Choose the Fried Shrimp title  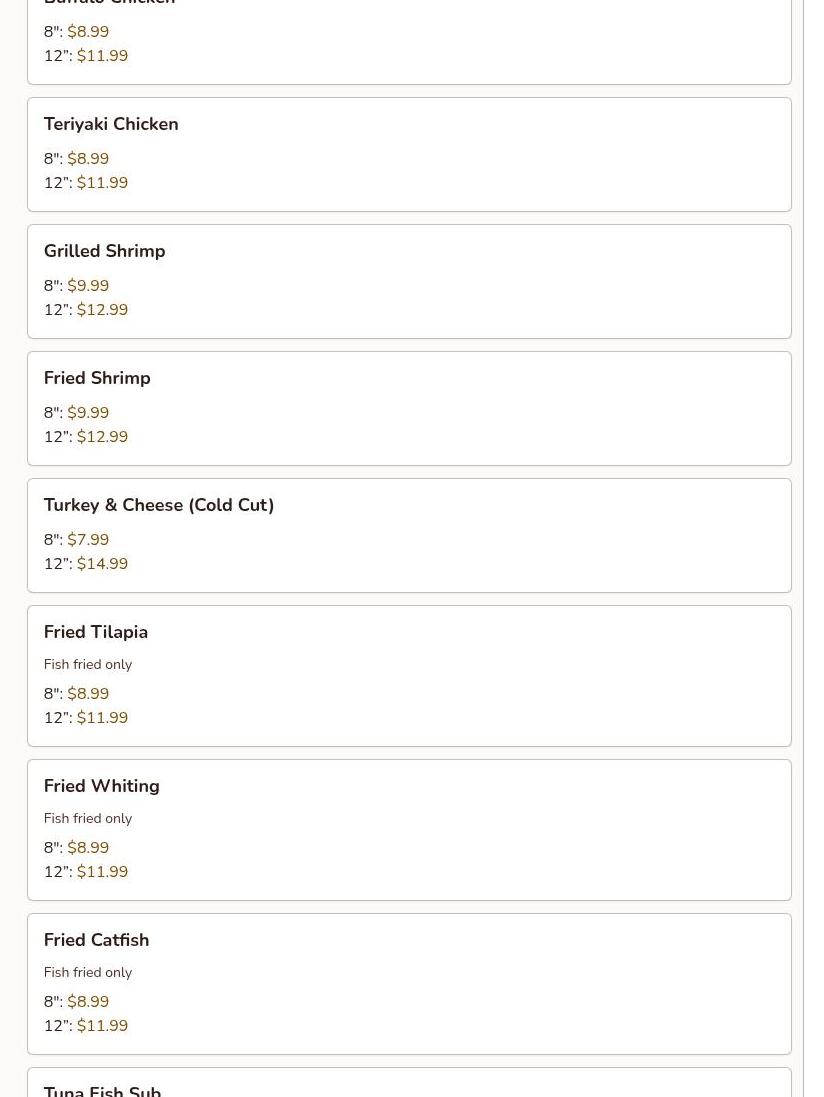[x=97, y=378]
